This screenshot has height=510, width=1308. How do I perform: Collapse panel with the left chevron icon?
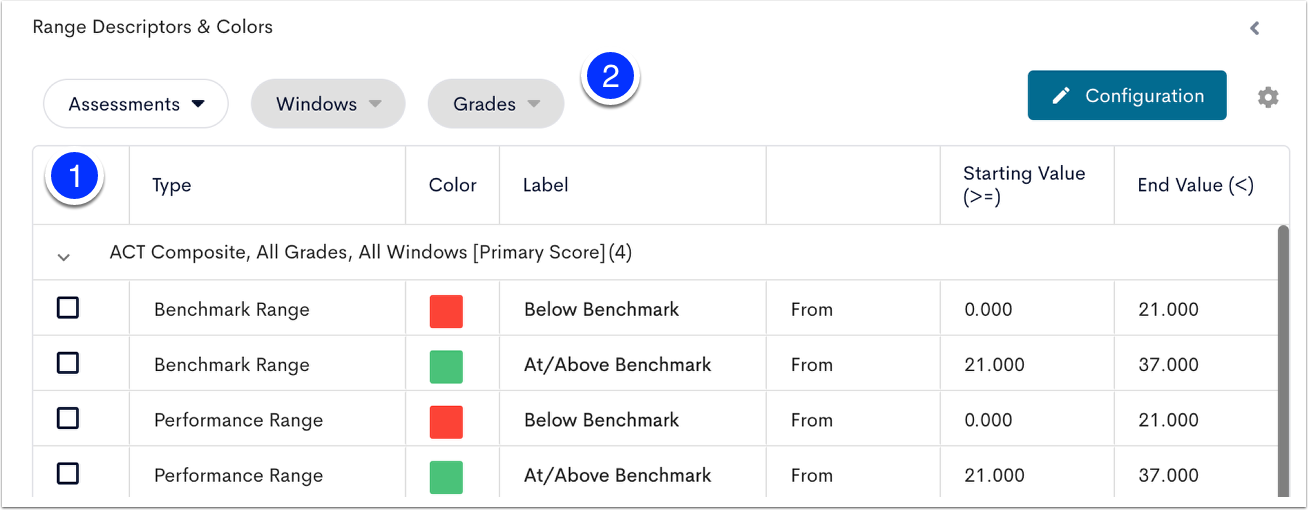(x=1254, y=28)
